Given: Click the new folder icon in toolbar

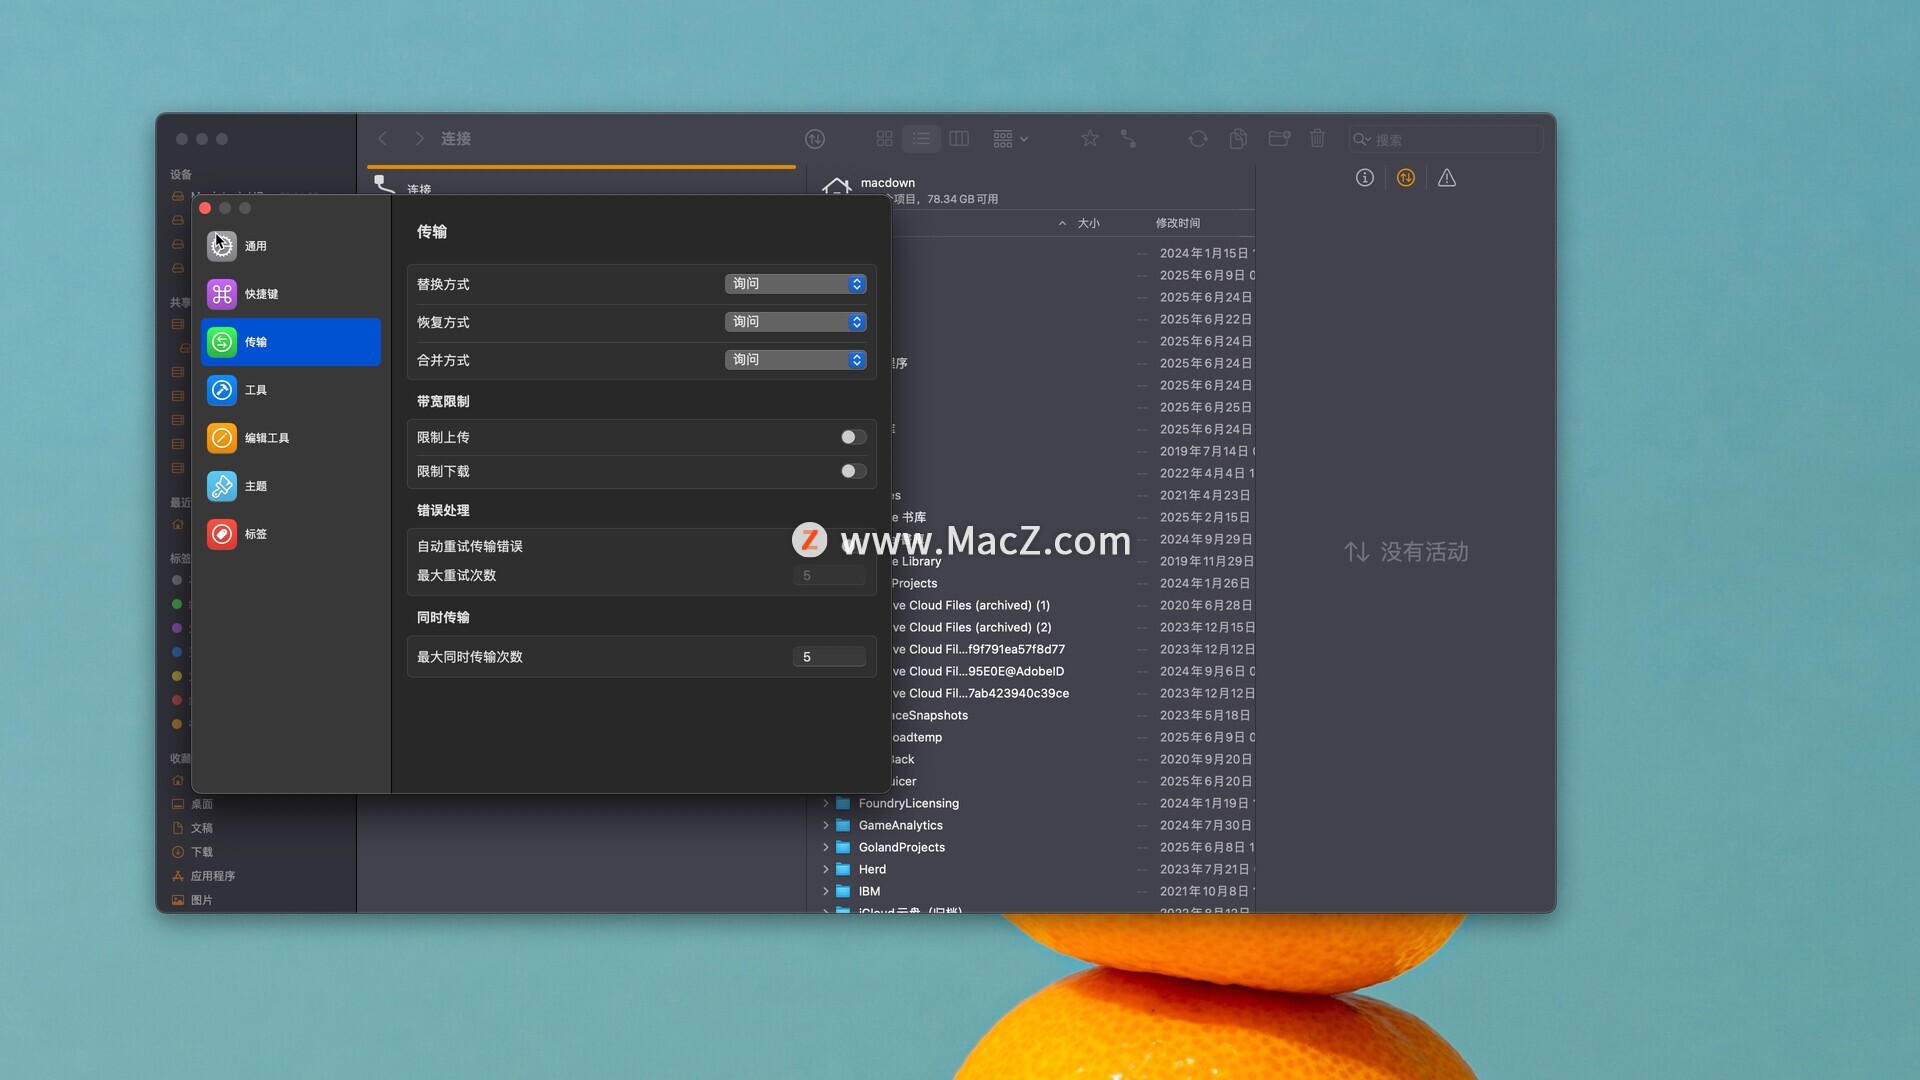Looking at the screenshot, I should [x=1279, y=139].
